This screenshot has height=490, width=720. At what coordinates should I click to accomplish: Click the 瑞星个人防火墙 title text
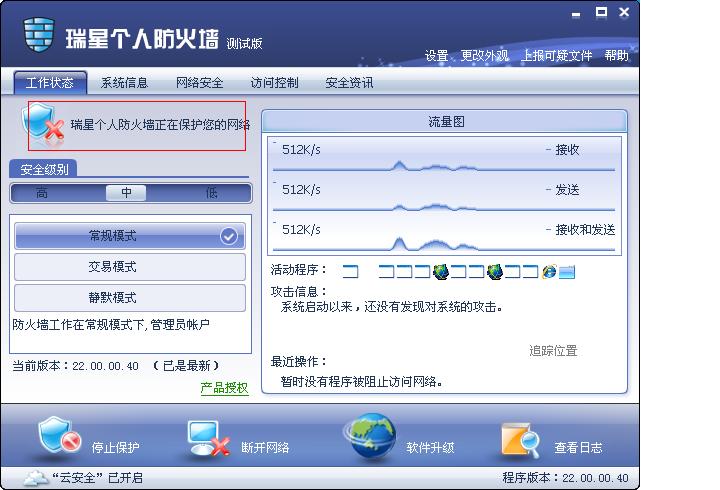[x=141, y=39]
